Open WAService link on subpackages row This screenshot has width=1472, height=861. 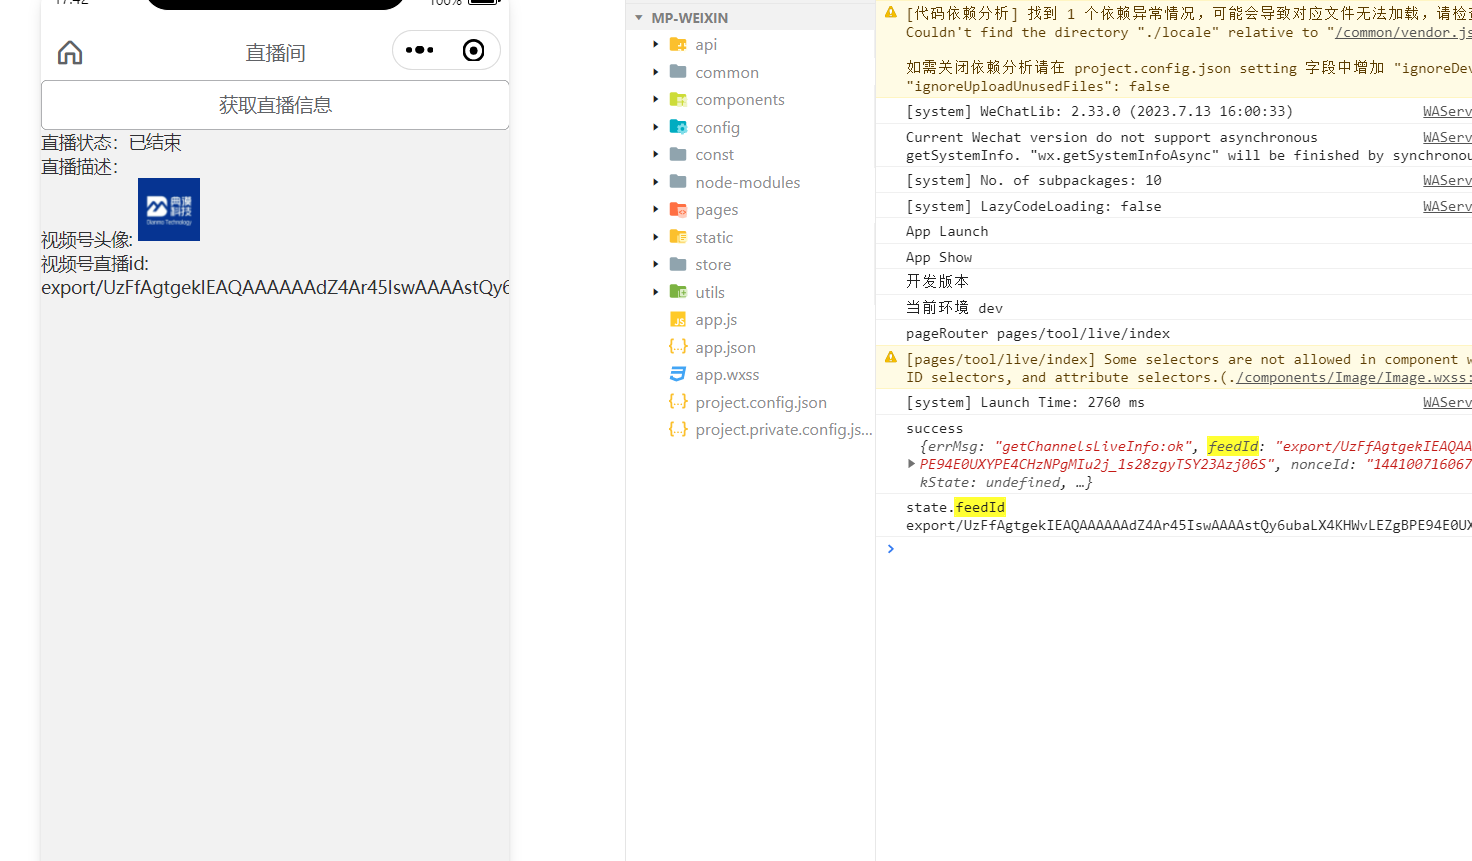(1447, 180)
